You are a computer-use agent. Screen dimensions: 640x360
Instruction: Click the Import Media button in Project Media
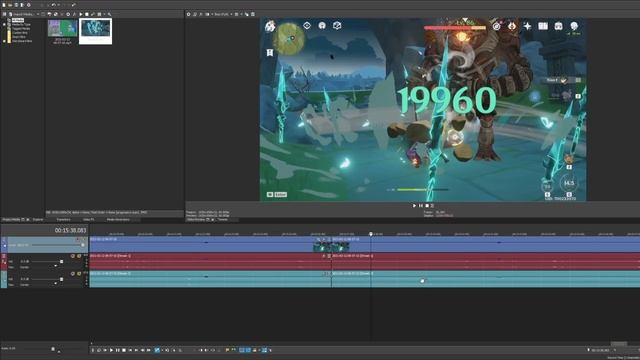click(22, 14)
